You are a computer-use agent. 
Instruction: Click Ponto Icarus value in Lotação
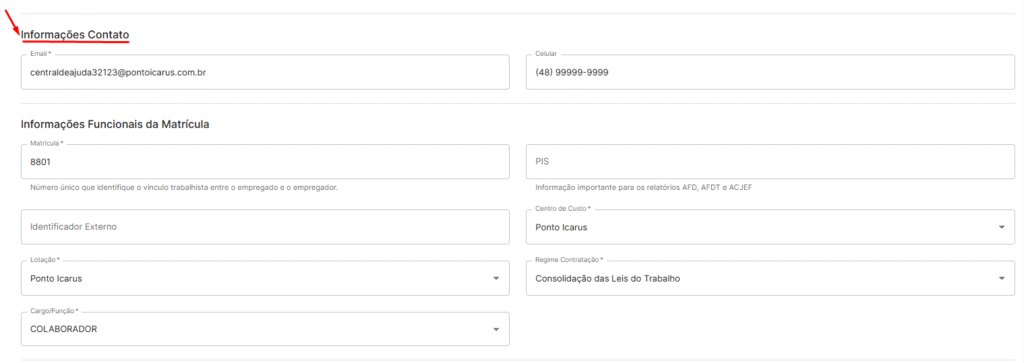(x=56, y=279)
